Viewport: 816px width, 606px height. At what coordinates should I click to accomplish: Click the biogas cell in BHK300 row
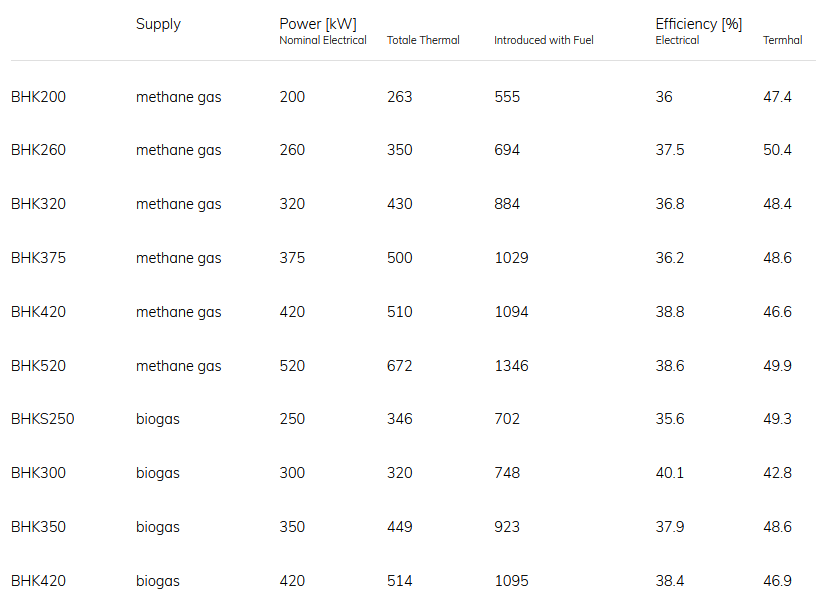pos(158,473)
